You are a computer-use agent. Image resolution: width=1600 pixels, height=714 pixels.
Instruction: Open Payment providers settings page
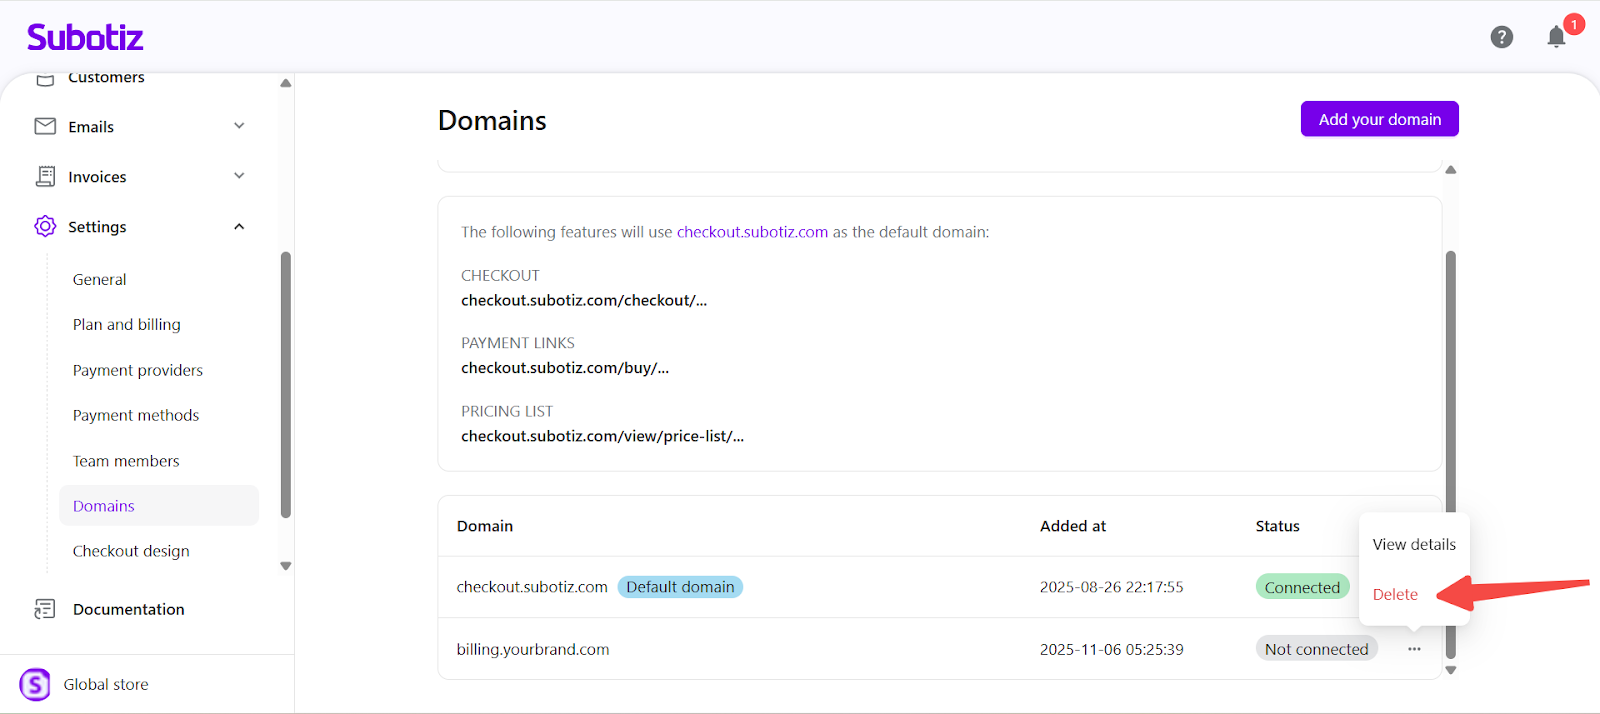(x=138, y=370)
